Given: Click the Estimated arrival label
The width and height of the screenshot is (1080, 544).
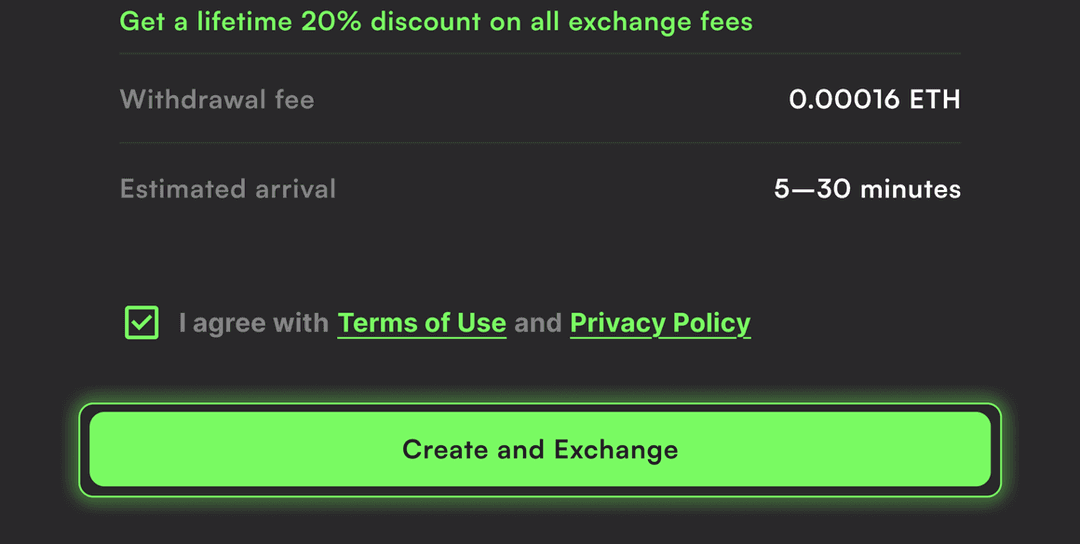Looking at the screenshot, I should point(228,189).
